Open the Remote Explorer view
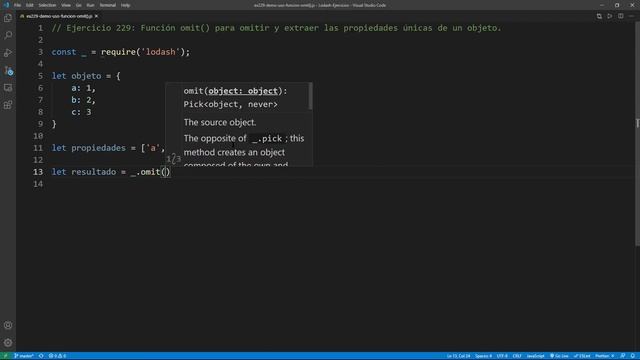The image size is (640, 360). (x=8, y=88)
